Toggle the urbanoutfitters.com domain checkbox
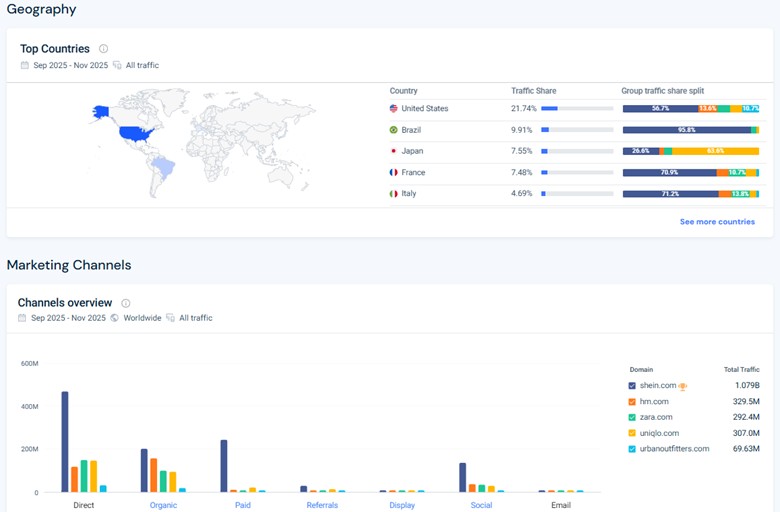 (x=632, y=449)
